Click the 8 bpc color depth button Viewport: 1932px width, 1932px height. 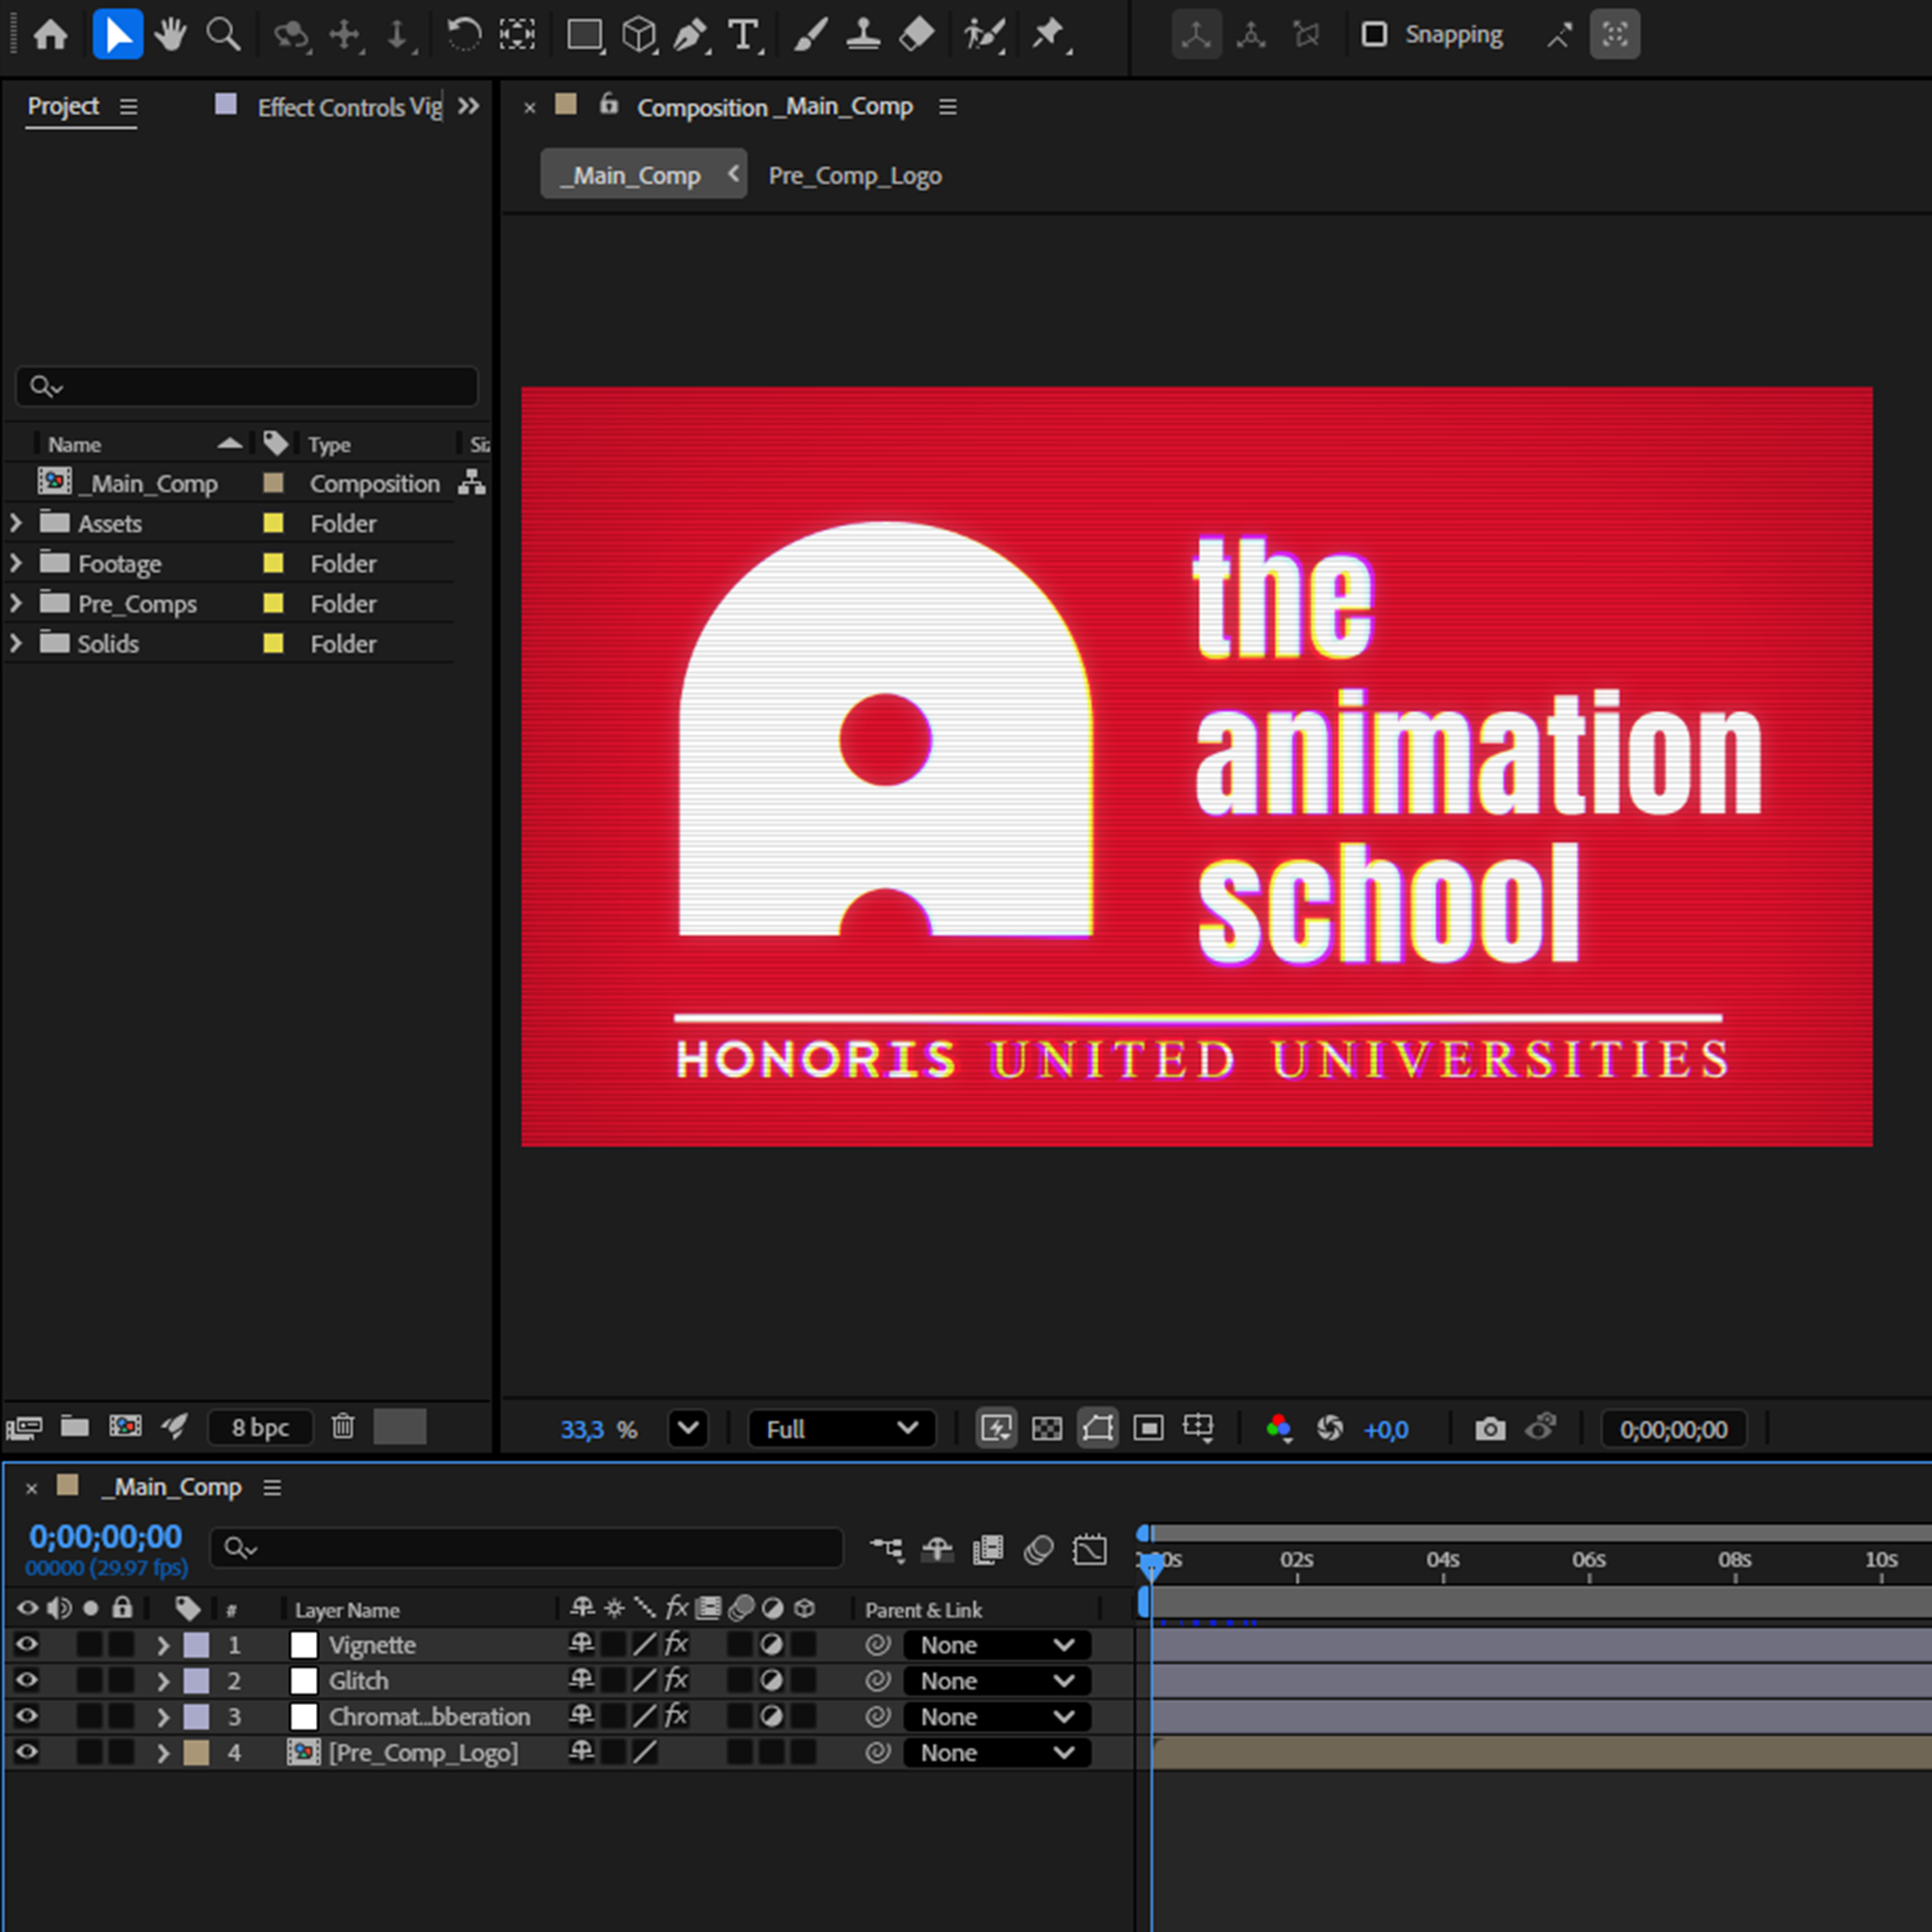tap(260, 1427)
